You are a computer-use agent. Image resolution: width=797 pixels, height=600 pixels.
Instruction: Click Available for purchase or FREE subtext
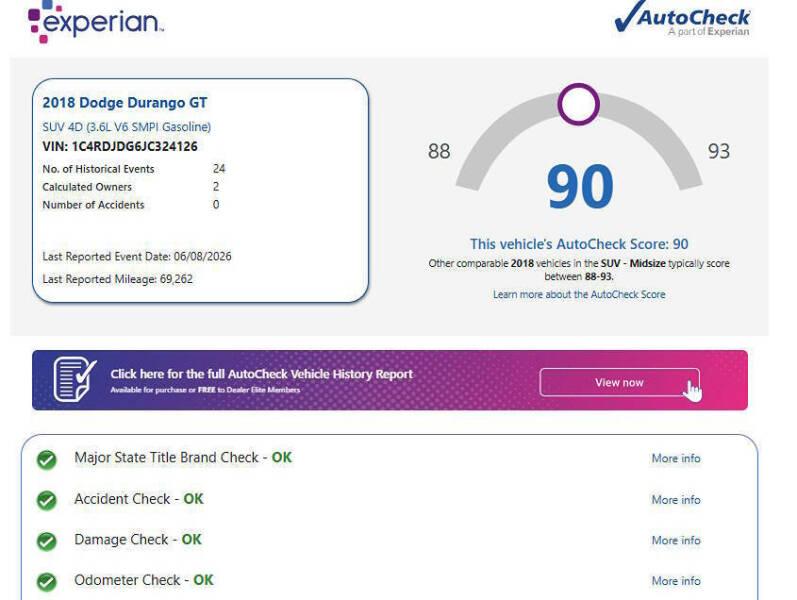click(205, 390)
